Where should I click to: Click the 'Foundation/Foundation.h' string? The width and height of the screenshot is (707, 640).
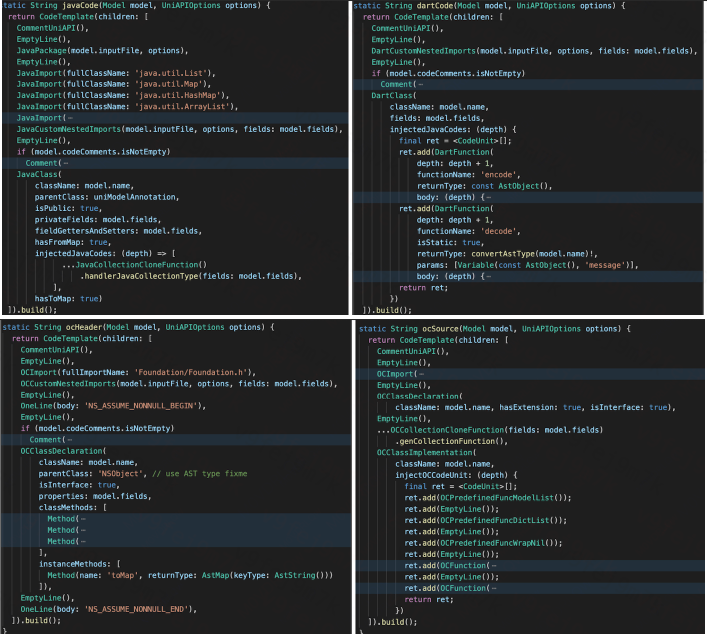point(193,373)
